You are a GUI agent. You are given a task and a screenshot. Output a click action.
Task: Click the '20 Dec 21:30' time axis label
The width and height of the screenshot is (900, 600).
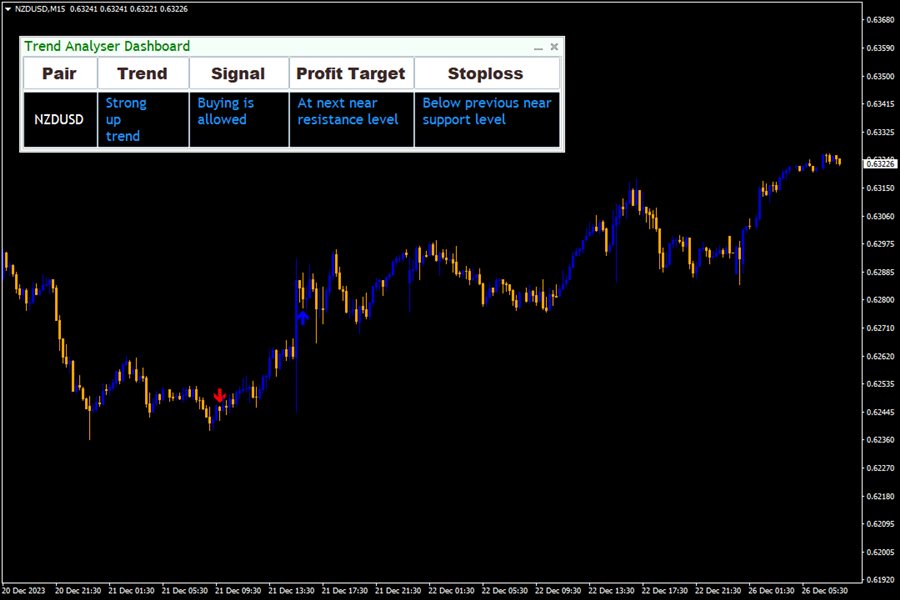(78, 590)
